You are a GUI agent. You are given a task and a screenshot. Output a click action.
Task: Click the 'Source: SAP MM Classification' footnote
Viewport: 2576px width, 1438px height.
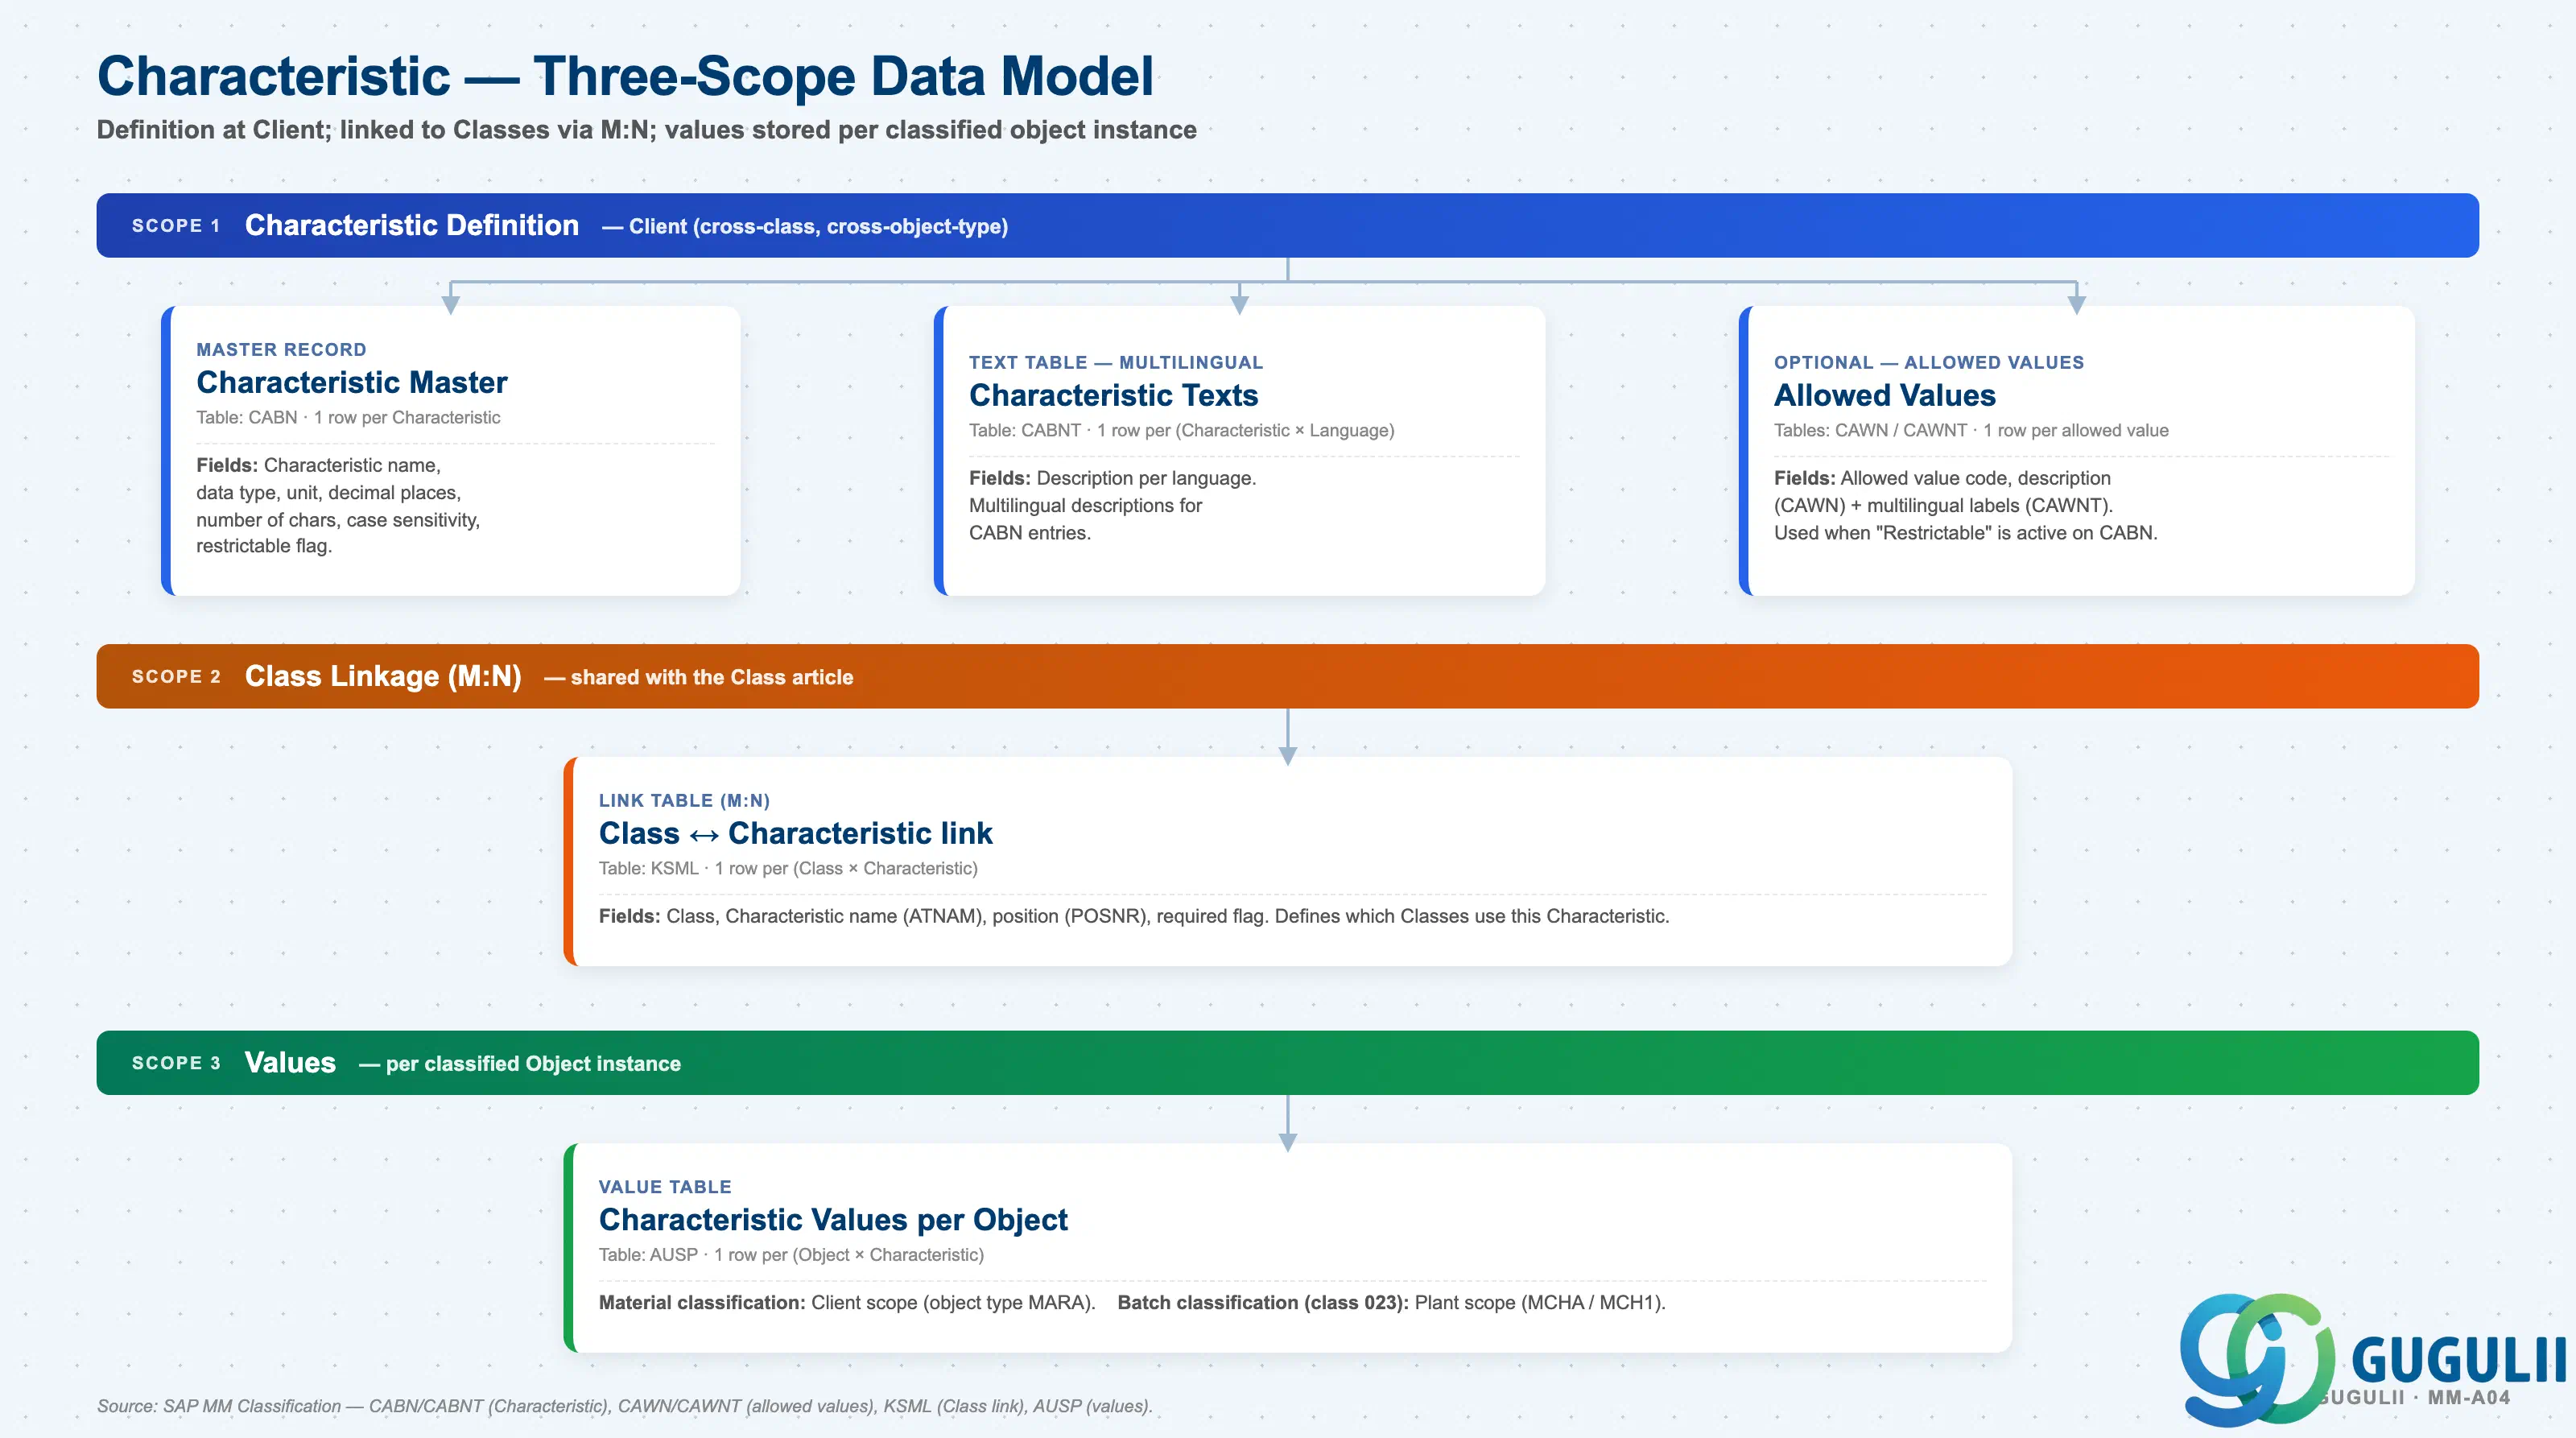[625, 1406]
